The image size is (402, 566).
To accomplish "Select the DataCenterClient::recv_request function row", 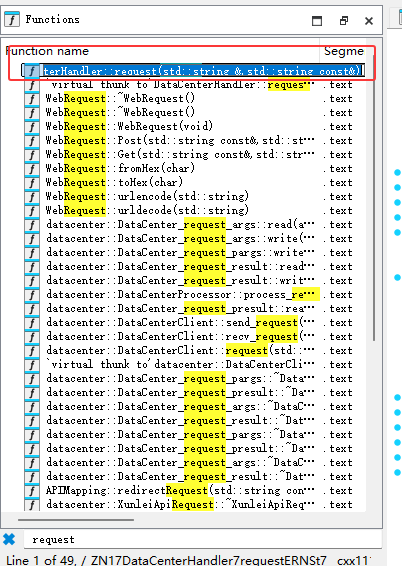I will click(x=195, y=336).
